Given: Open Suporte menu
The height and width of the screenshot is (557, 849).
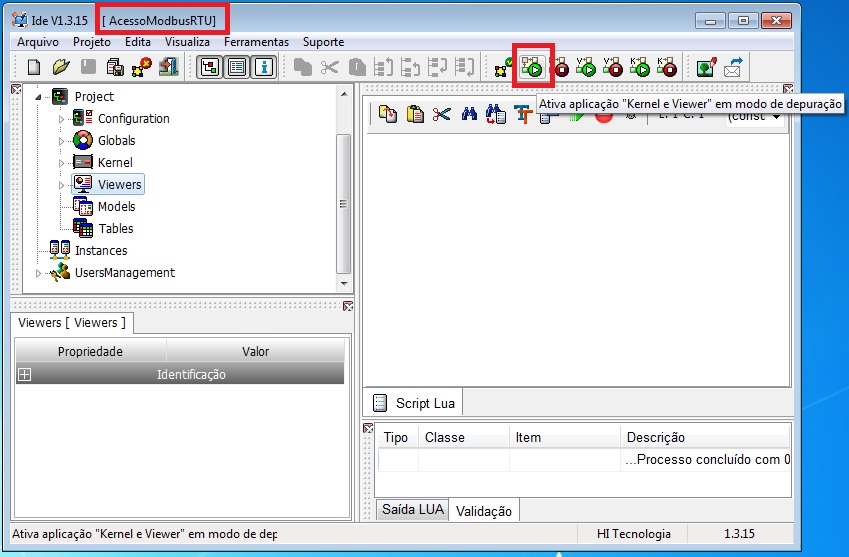Looking at the screenshot, I should [323, 42].
